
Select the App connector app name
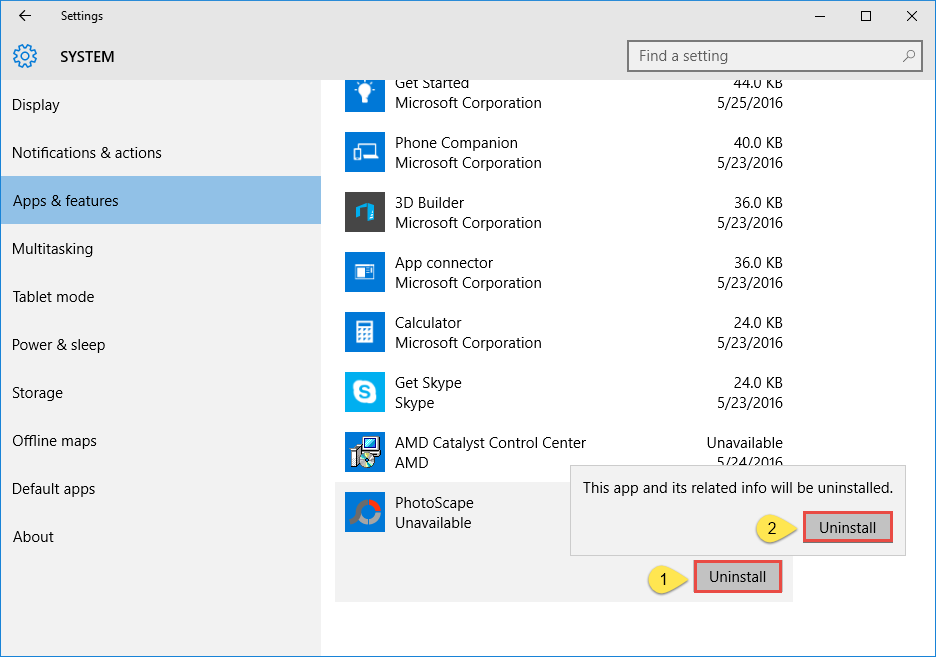(444, 263)
